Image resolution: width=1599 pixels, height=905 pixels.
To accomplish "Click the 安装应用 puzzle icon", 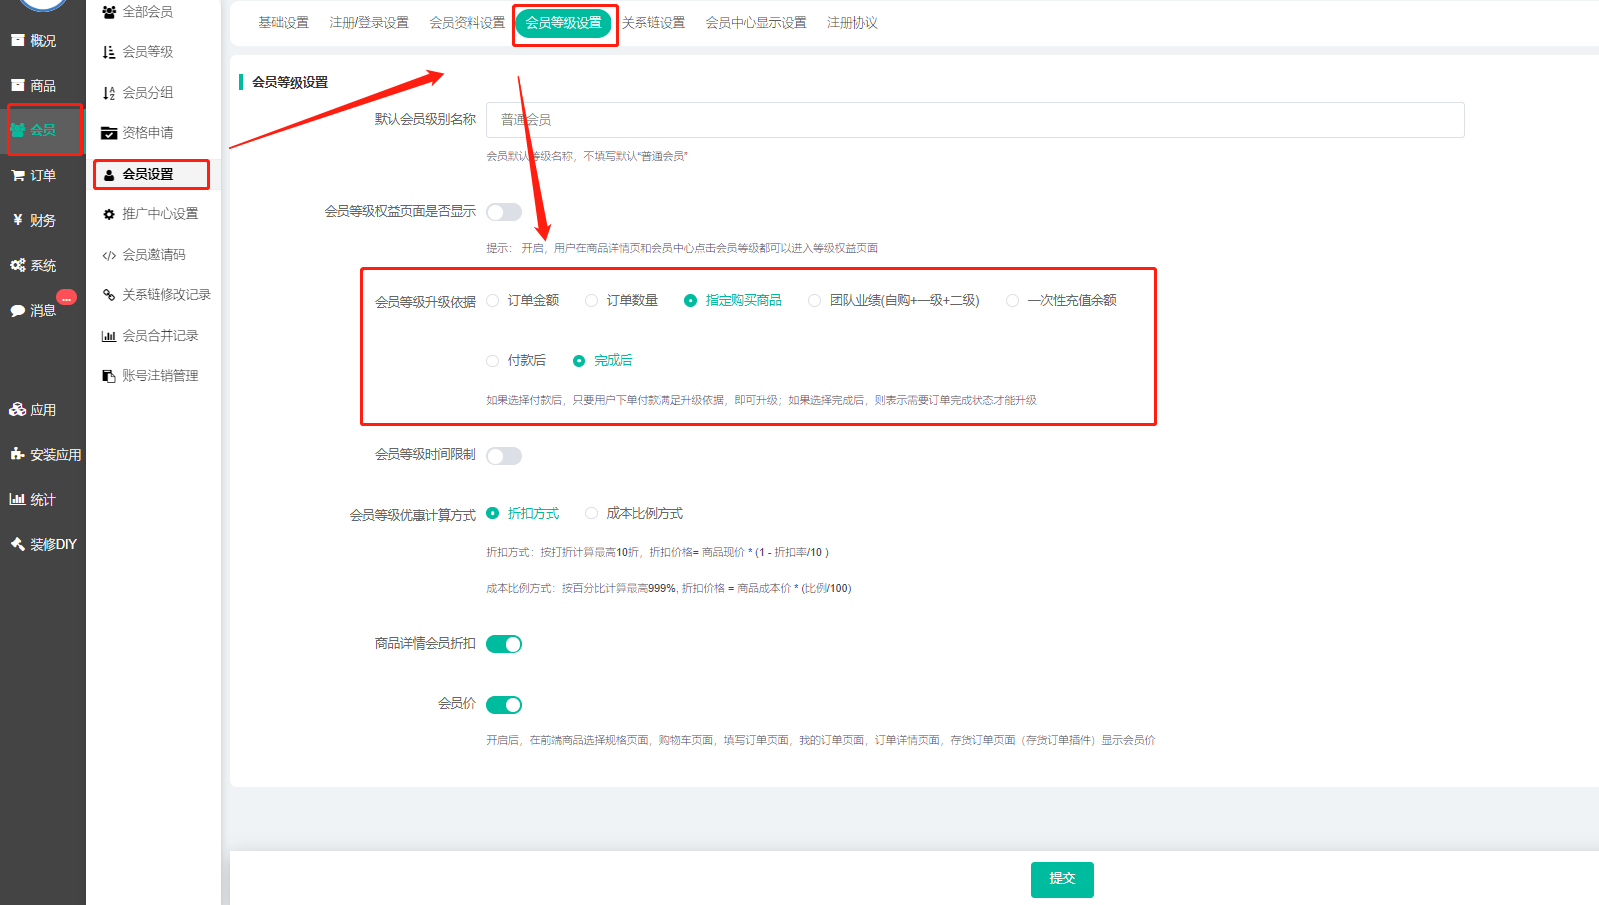I will point(17,454).
